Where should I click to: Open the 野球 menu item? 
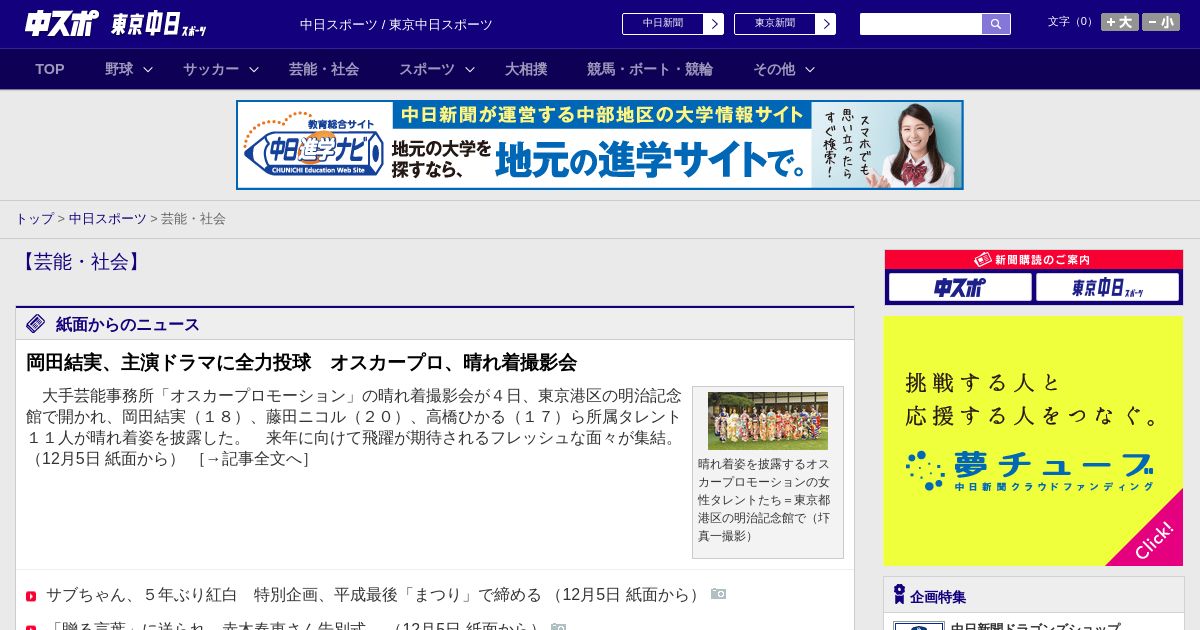pos(119,69)
